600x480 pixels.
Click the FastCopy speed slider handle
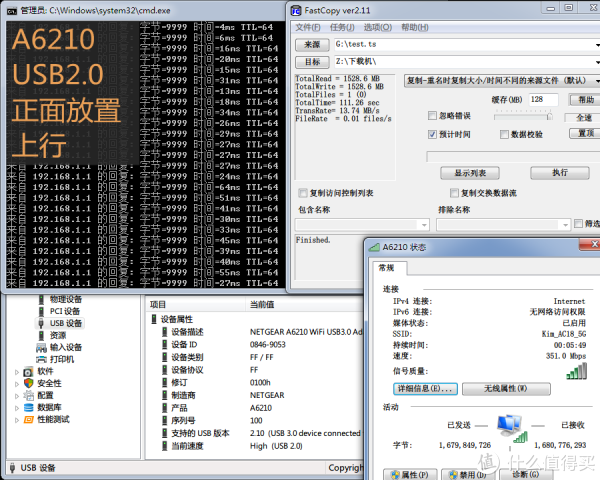(549, 116)
